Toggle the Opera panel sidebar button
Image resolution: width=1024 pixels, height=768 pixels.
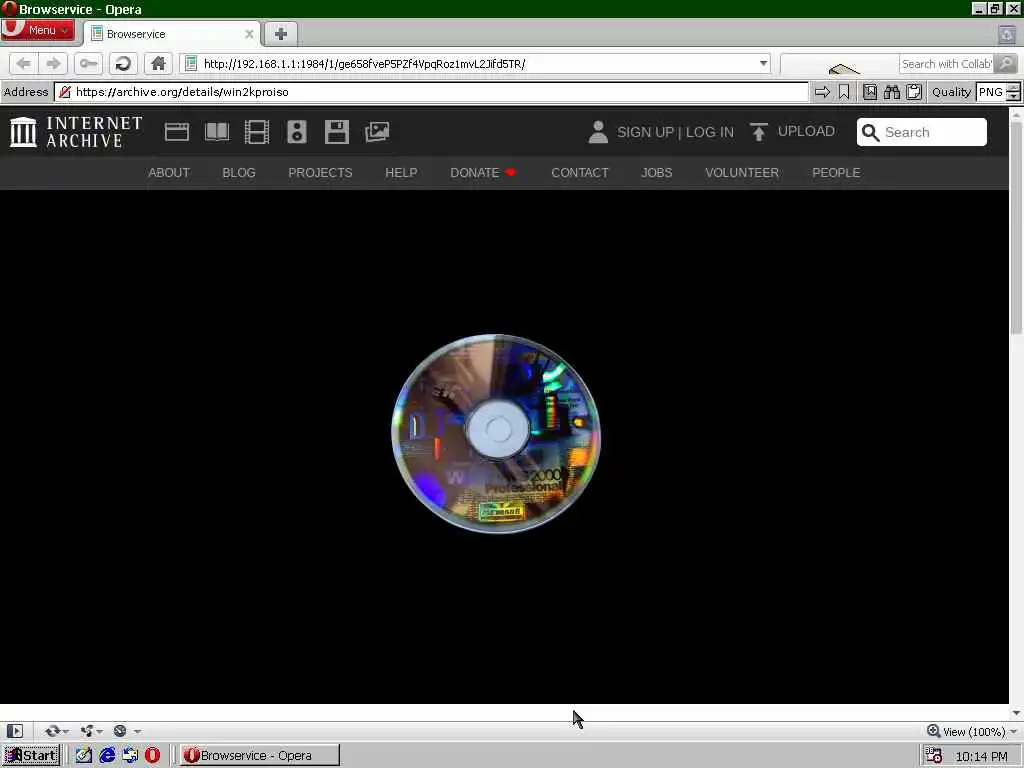14,731
